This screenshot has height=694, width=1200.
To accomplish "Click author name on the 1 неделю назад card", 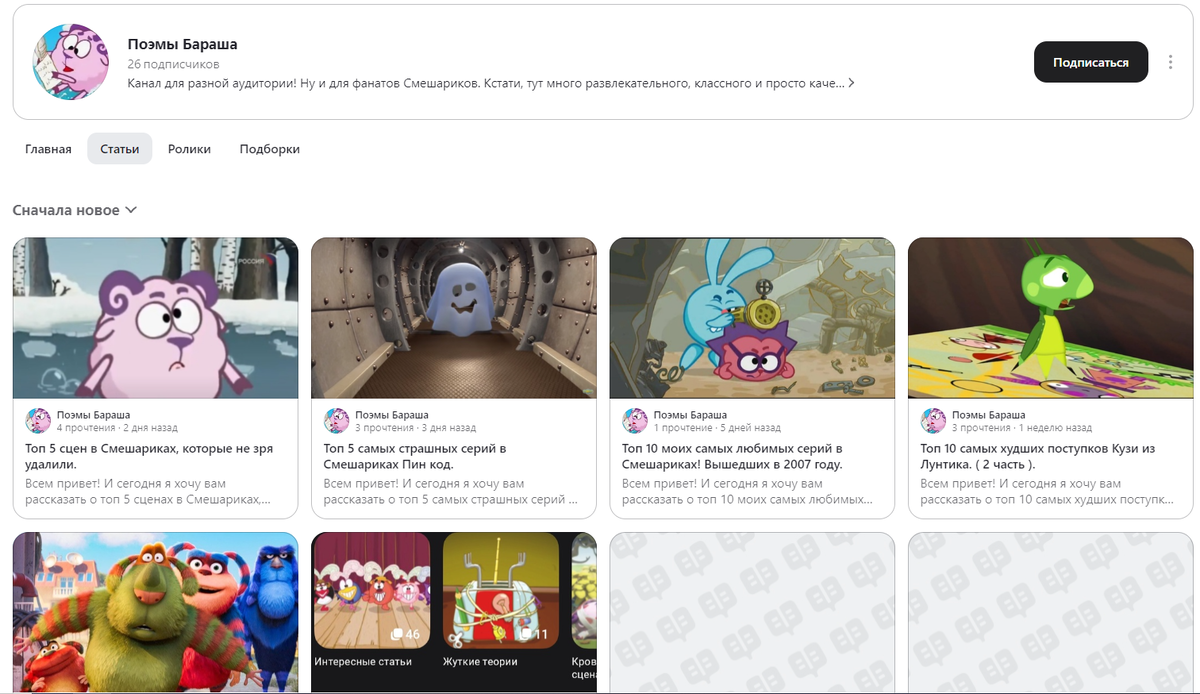I will pyautogui.click(x=988, y=415).
